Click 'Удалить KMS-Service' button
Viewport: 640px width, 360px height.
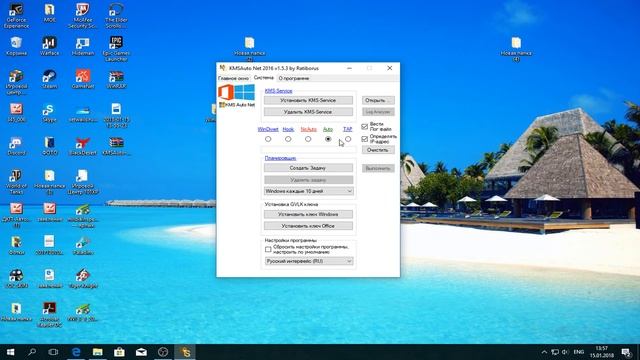pyautogui.click(x=309, y=111)
